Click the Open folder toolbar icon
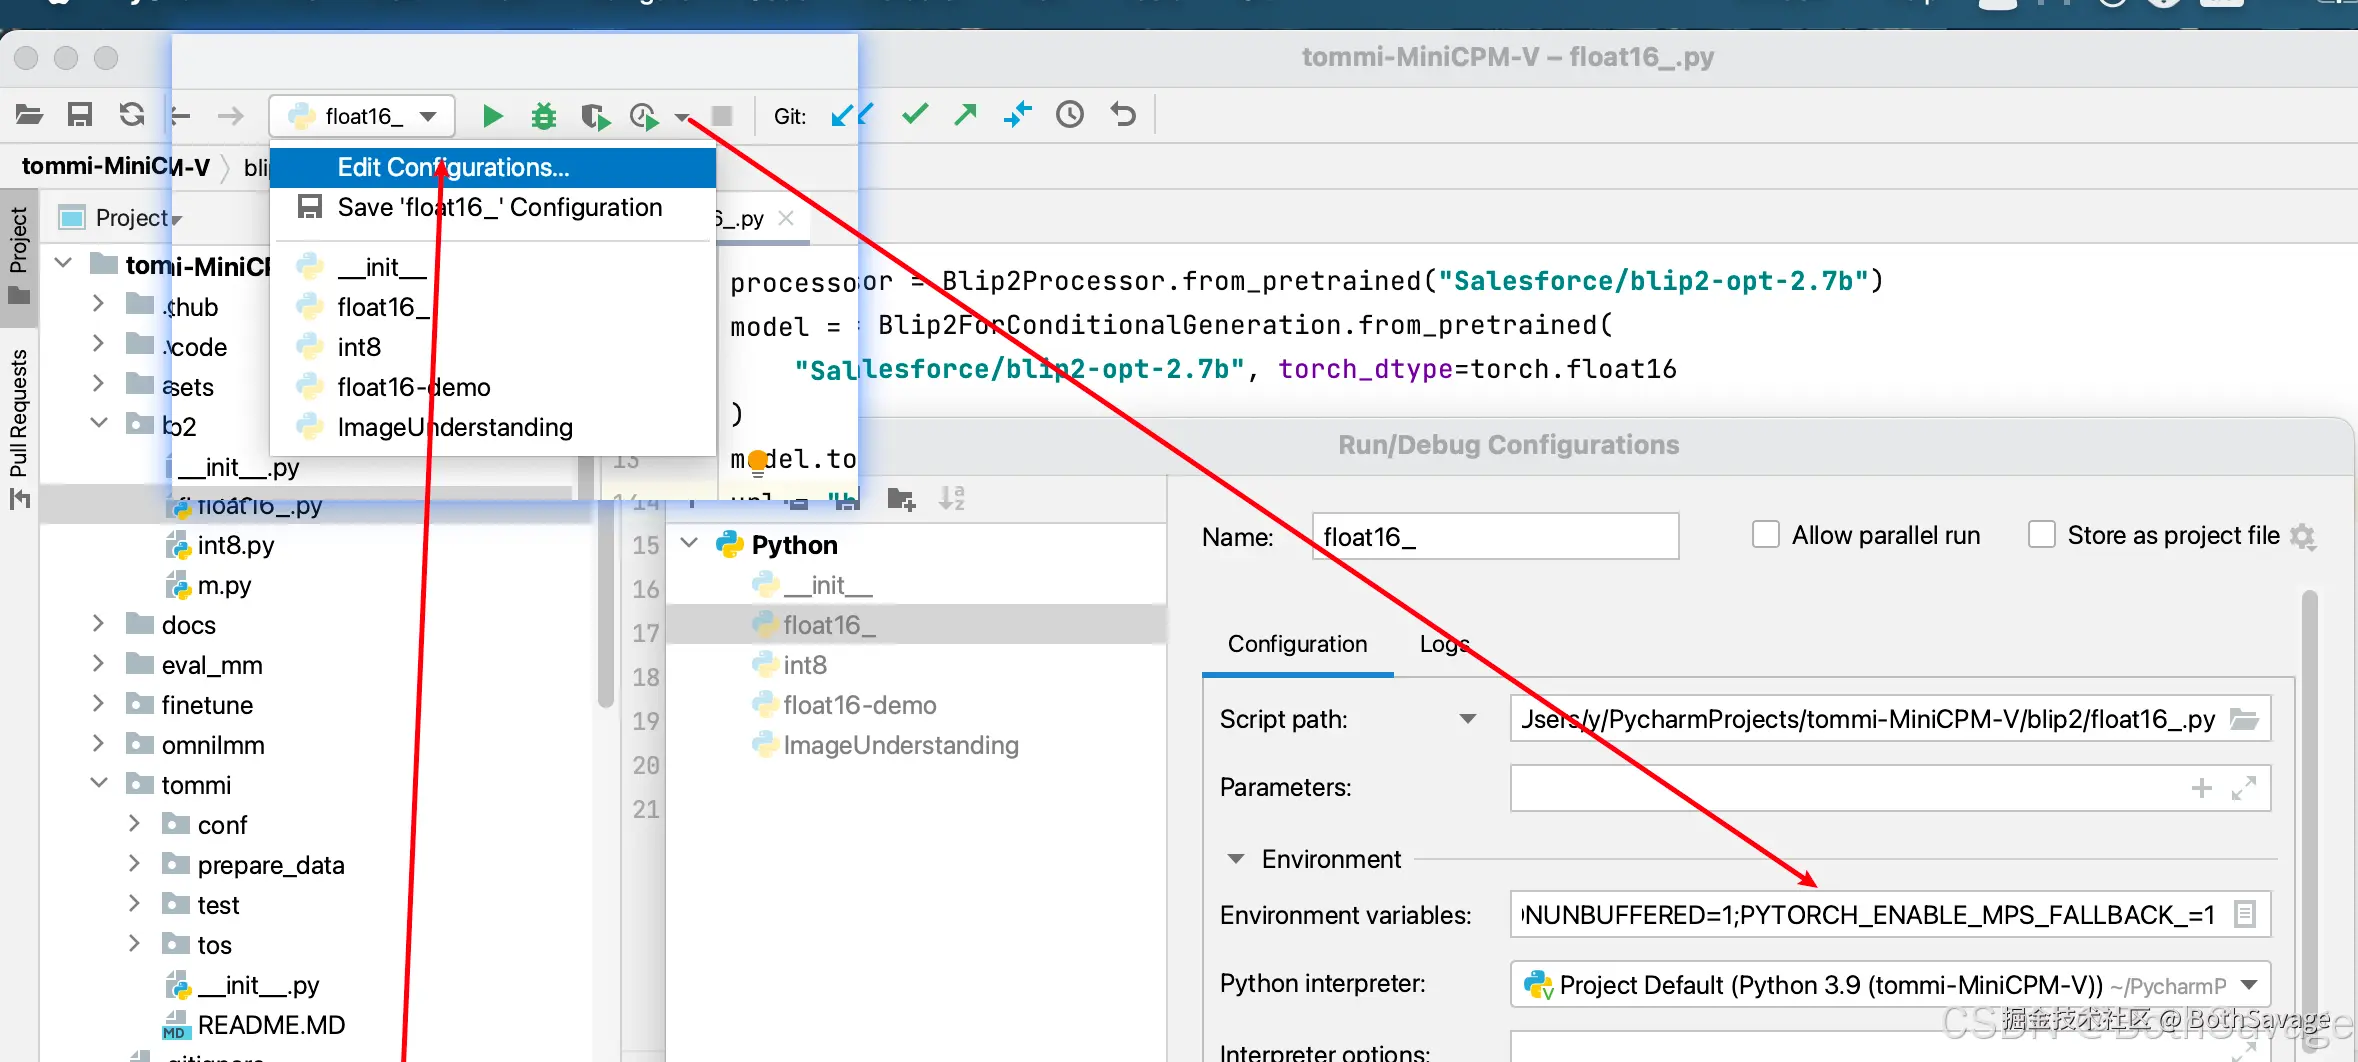Image resolution: width=2358 pixels, height=1062 pixels. click(29, 115)
